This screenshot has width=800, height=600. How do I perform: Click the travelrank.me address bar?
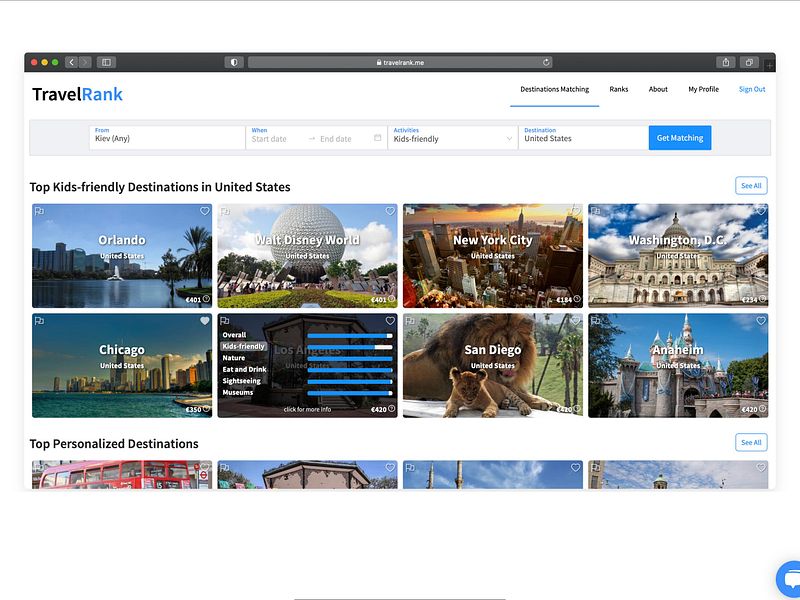click(400, 62)
